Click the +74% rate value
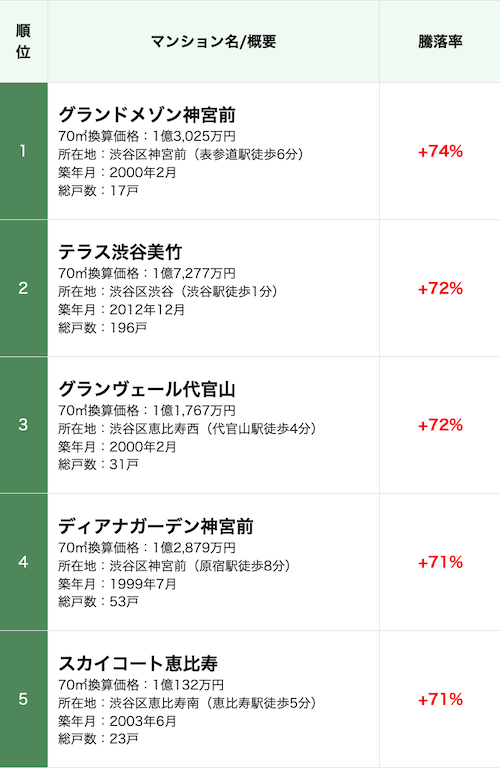 click(440, 151)
